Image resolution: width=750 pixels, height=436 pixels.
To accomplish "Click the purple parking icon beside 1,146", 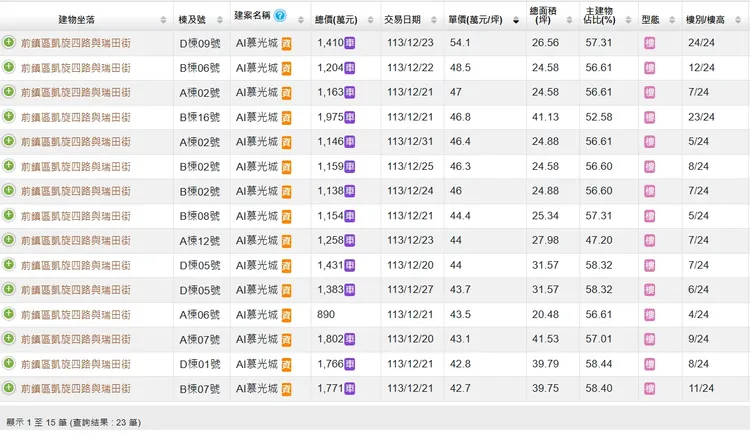I will (350, 142).
